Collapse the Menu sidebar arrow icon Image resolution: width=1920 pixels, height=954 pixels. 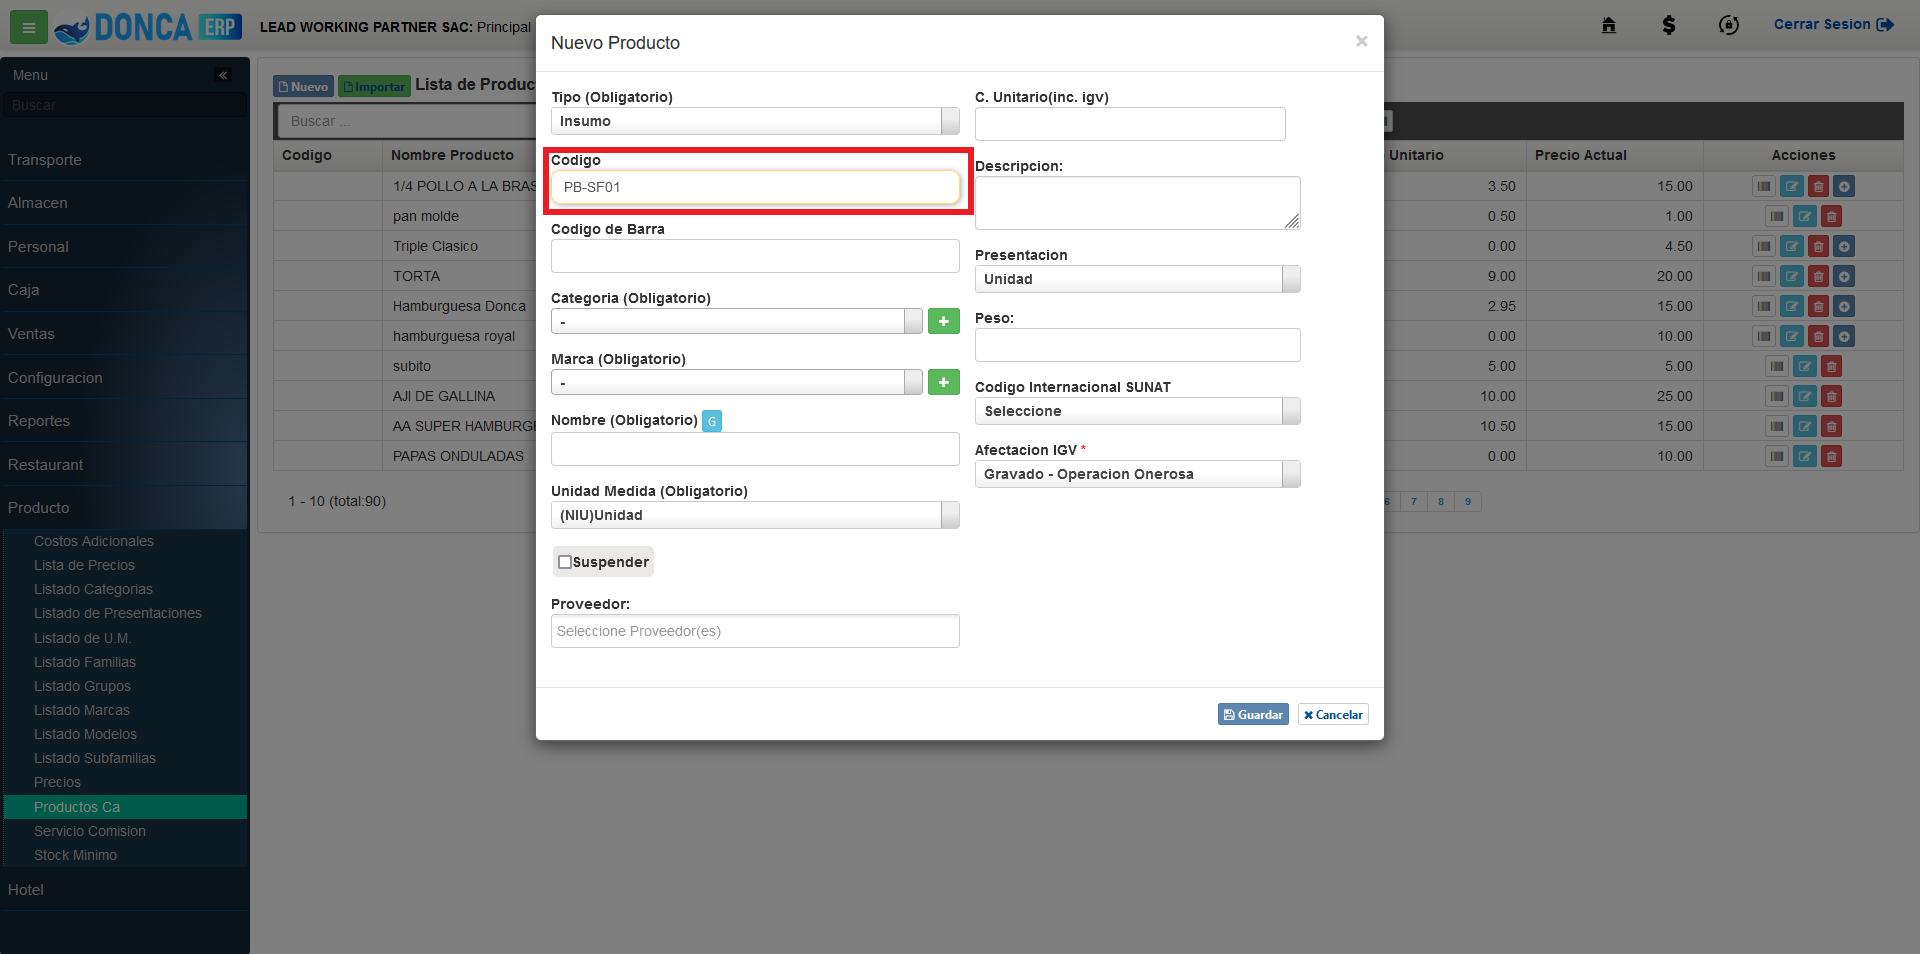[223, 75]
